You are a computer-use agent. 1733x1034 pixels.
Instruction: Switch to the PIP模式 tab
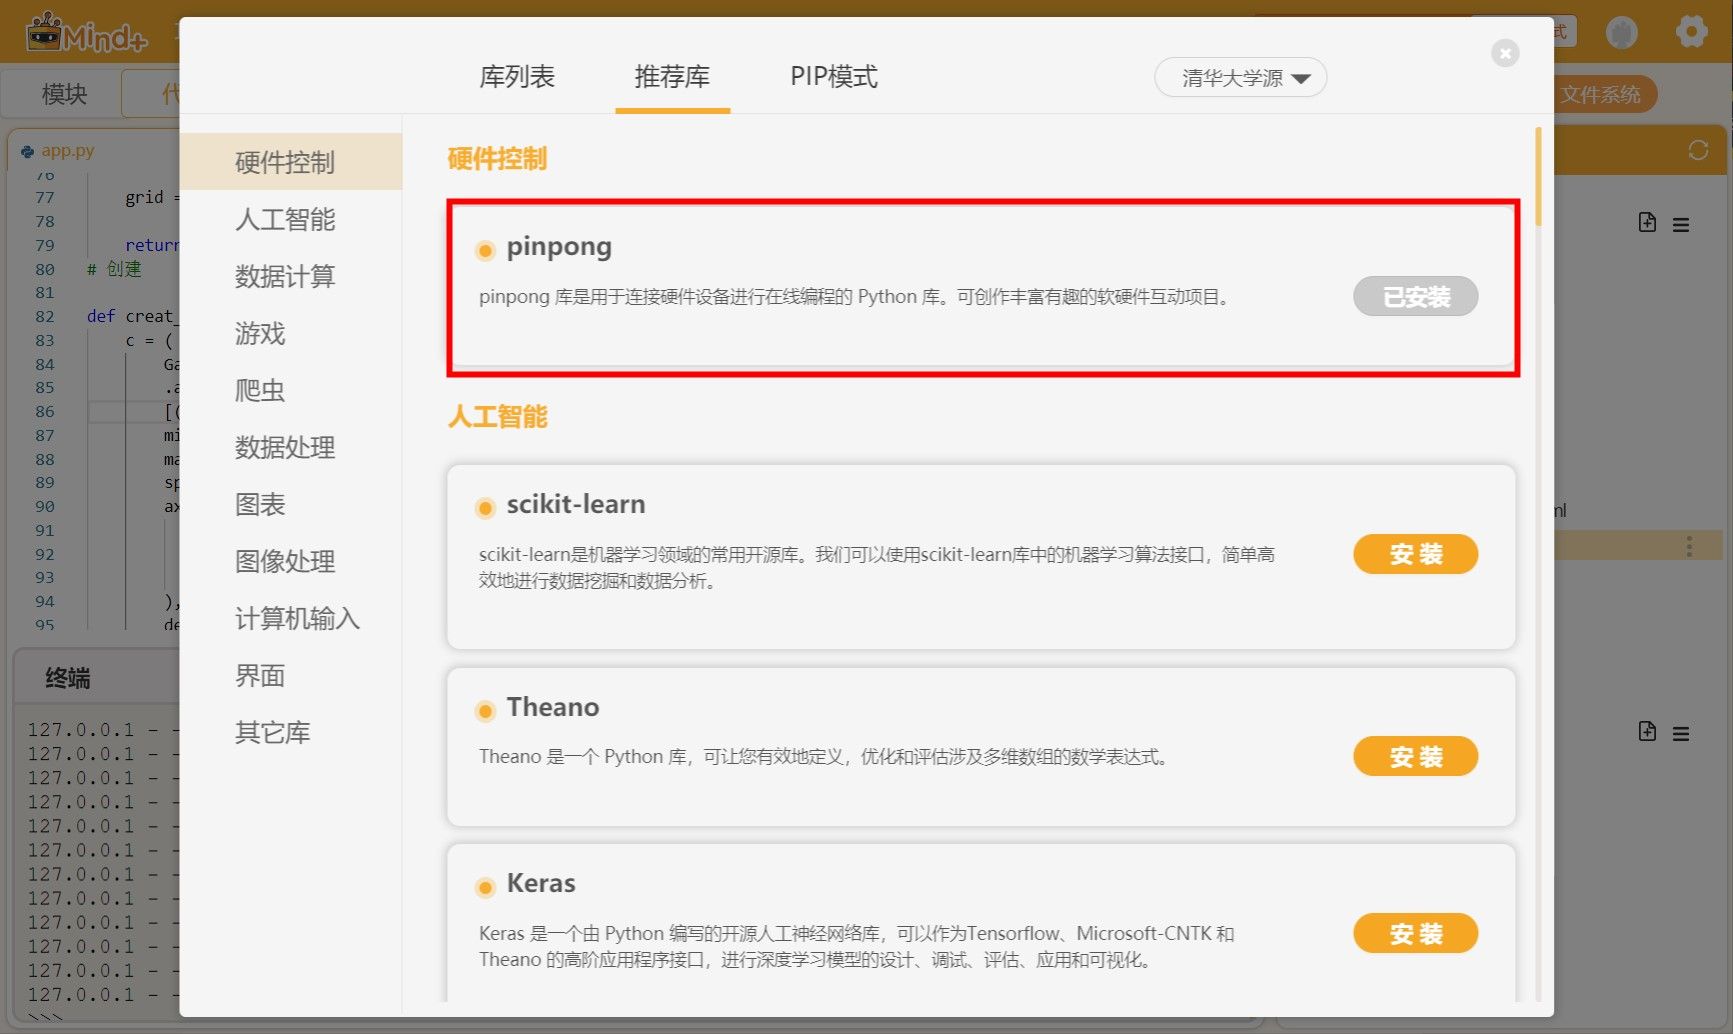click(834, 77)
